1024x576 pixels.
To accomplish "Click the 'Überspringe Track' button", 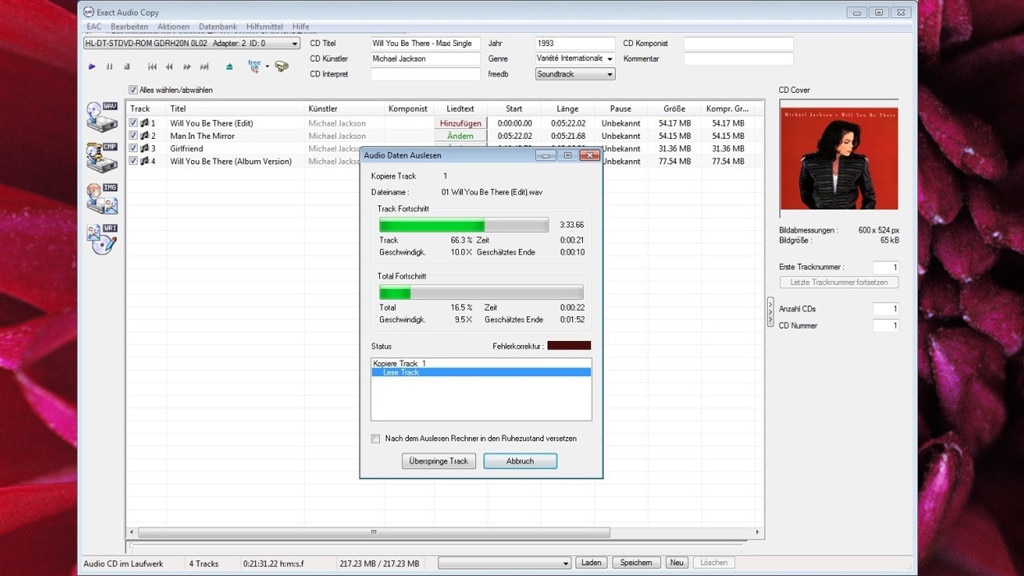I will pyautogui.click(x=439, y=461).
